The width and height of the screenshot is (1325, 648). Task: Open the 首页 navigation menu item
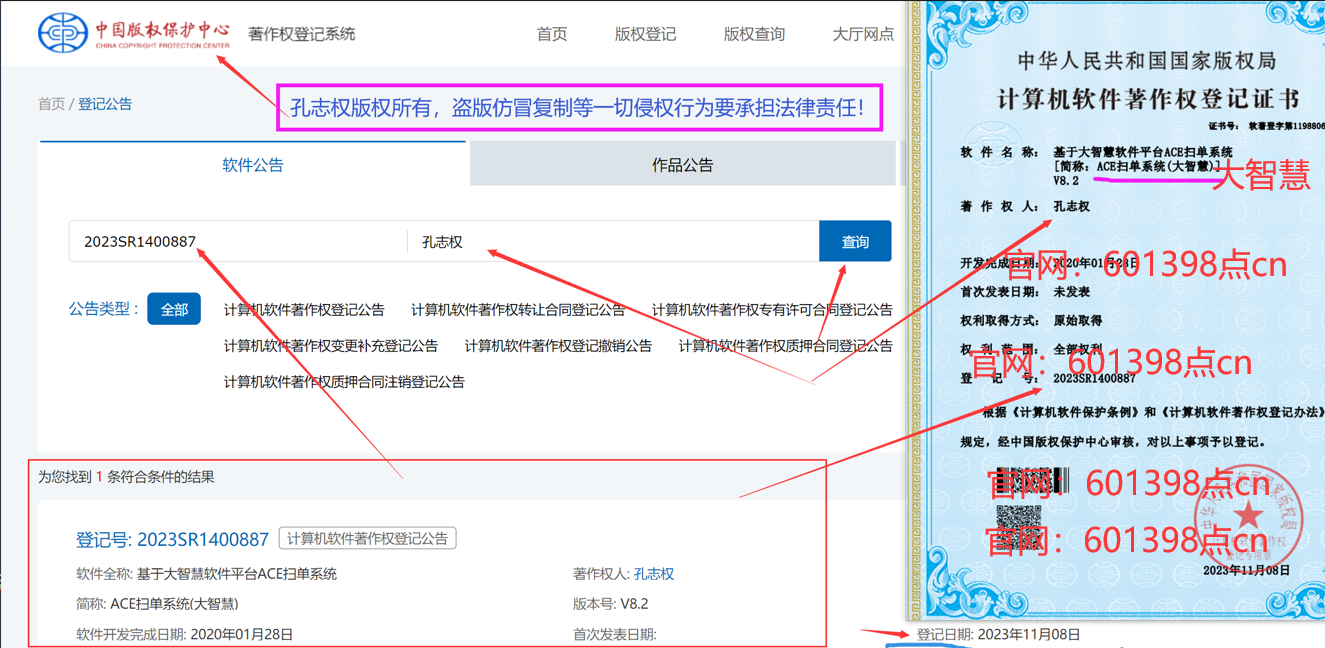coord(552,34)
